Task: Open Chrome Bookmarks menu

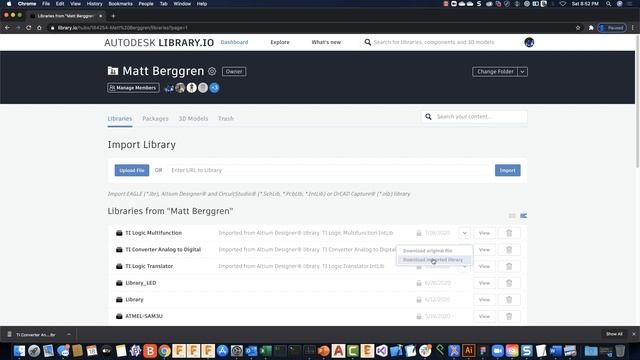Action: click(120, 4)
